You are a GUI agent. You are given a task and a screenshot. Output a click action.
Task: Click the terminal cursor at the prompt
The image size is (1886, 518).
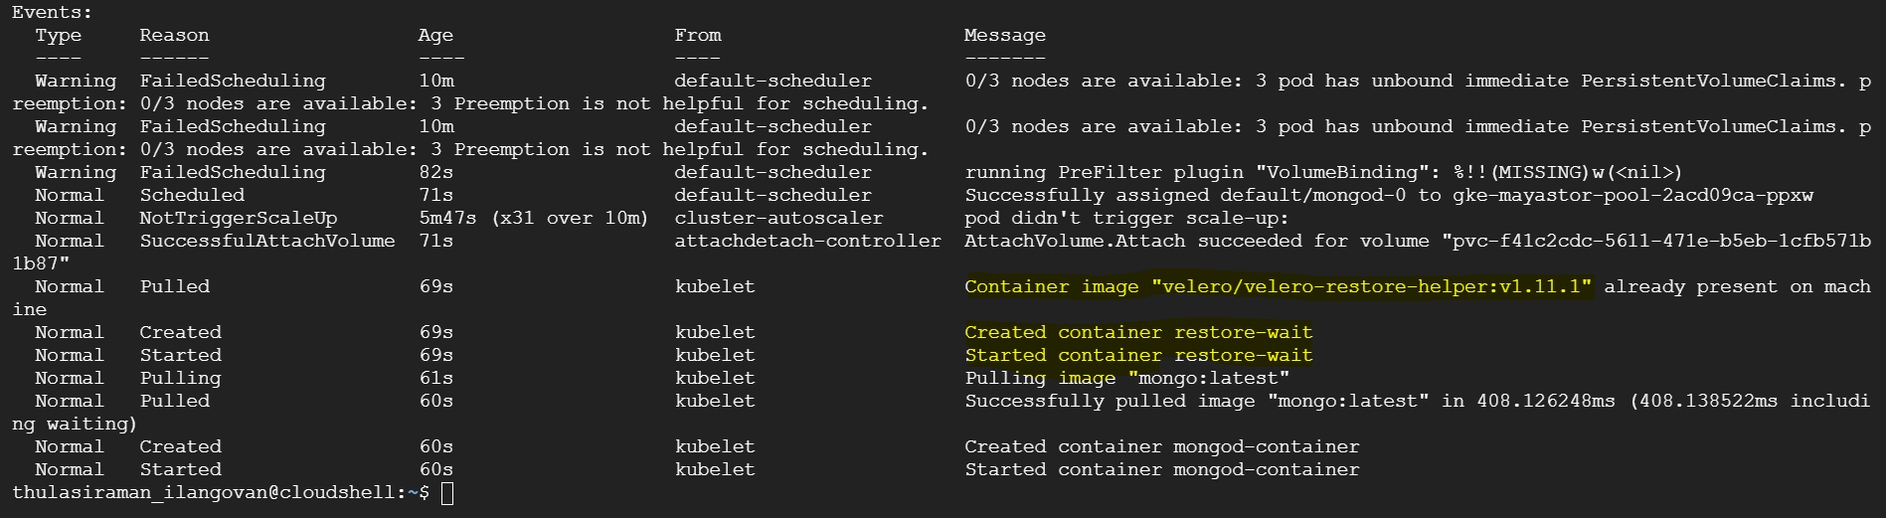[x=447, y=493]
